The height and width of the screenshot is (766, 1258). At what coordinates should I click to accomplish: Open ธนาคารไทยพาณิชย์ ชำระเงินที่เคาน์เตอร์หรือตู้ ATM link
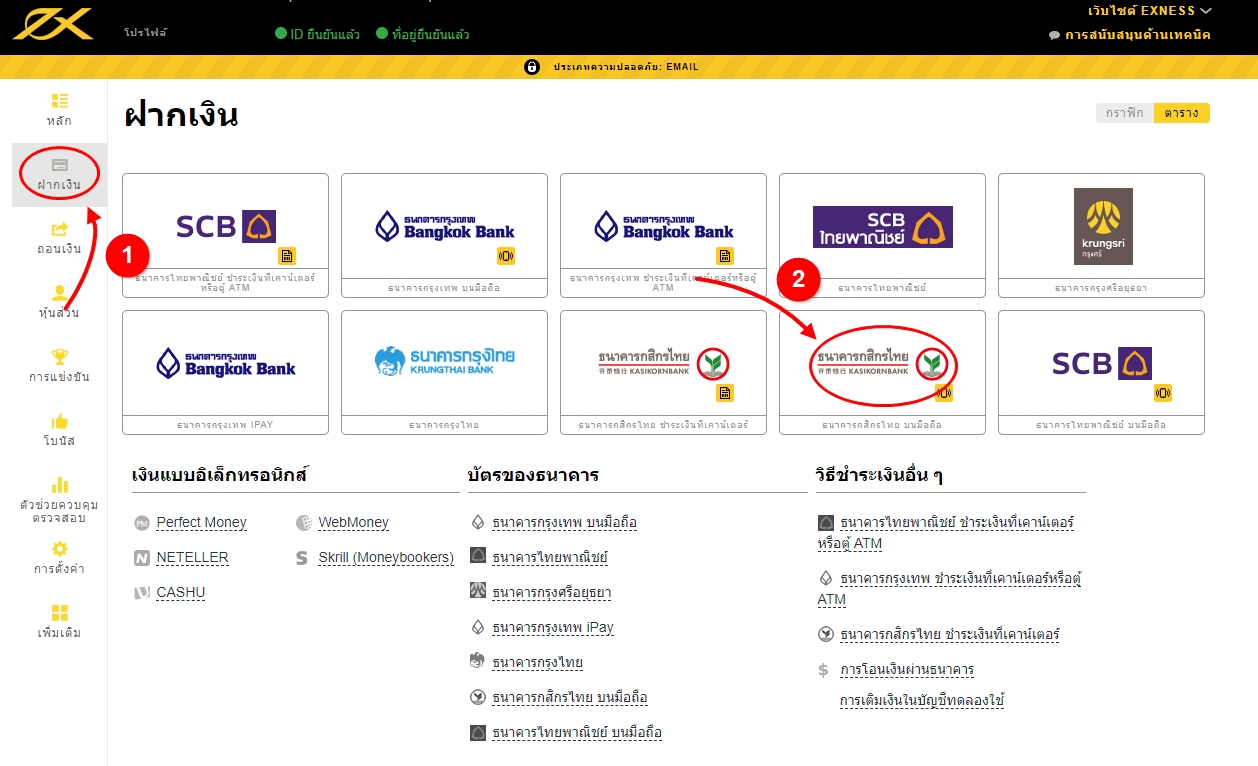point(946,533)
